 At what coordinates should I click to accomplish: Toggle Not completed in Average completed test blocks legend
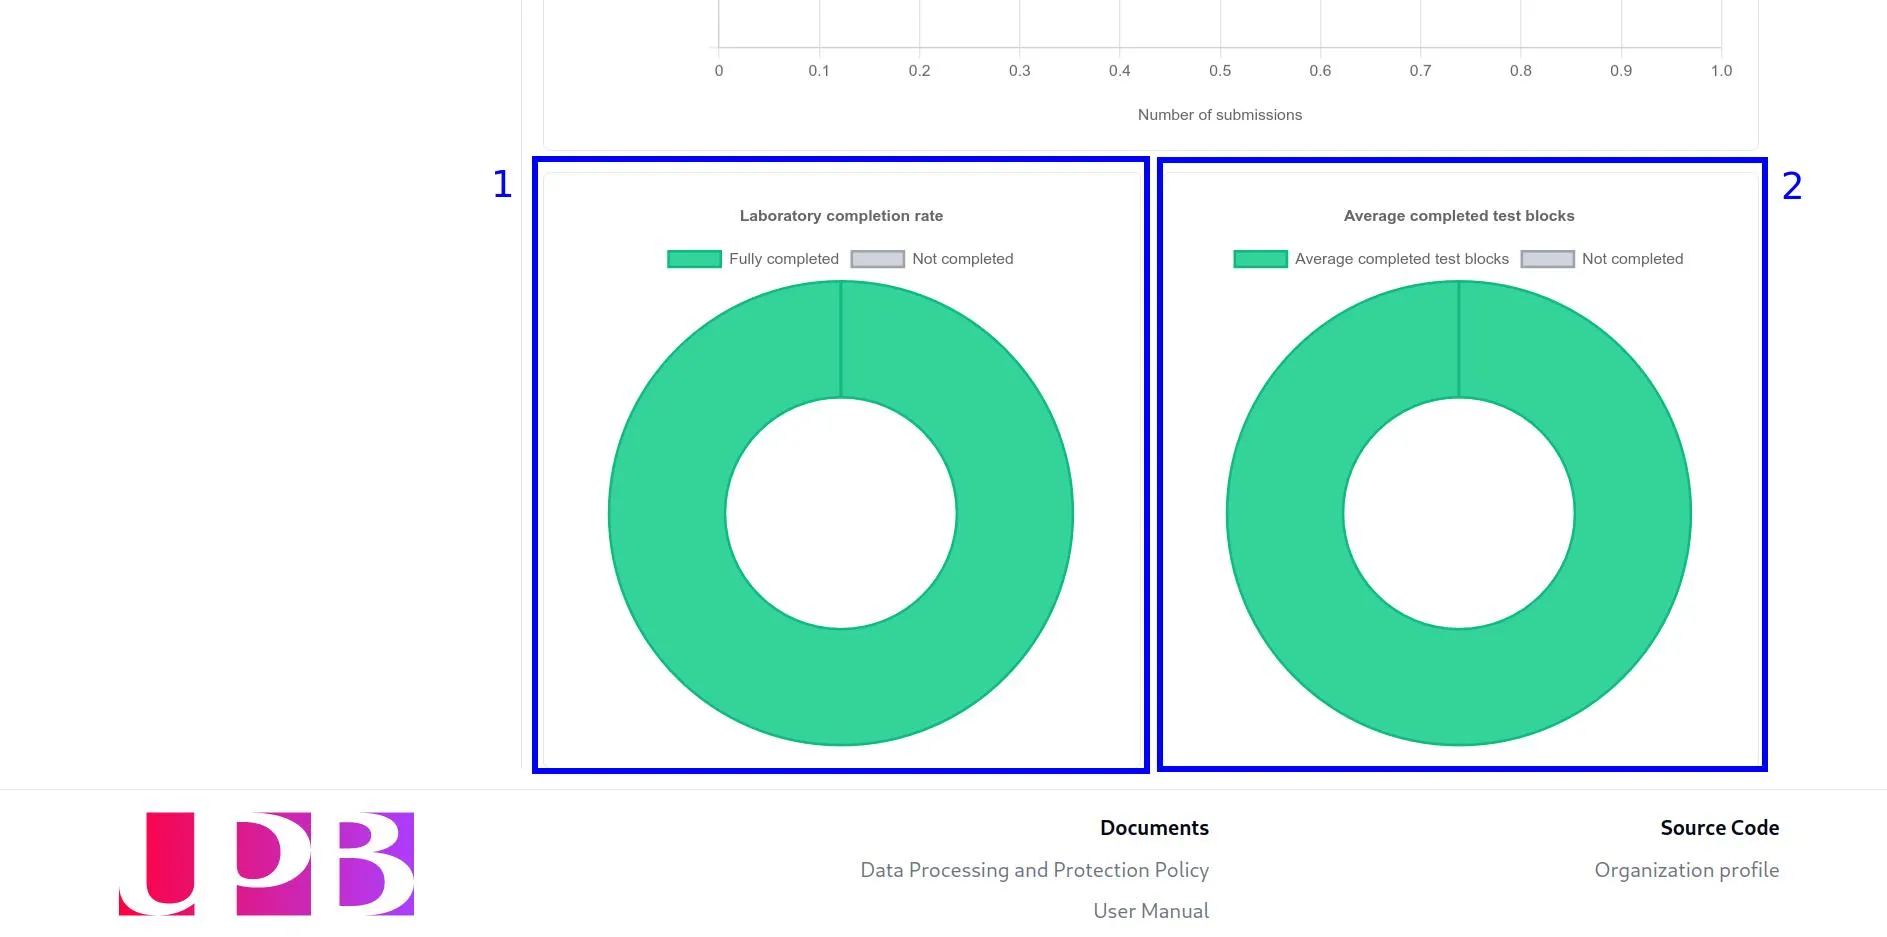click(1602, 259)
